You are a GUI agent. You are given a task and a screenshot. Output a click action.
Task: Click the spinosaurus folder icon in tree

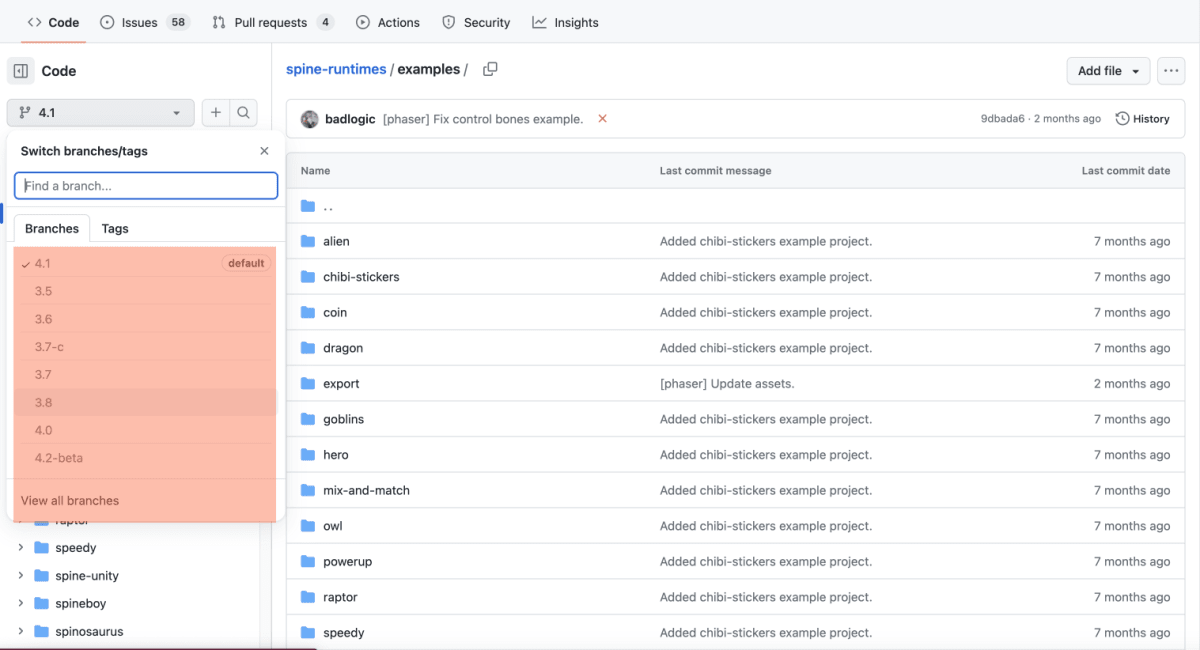pos(41,632)
